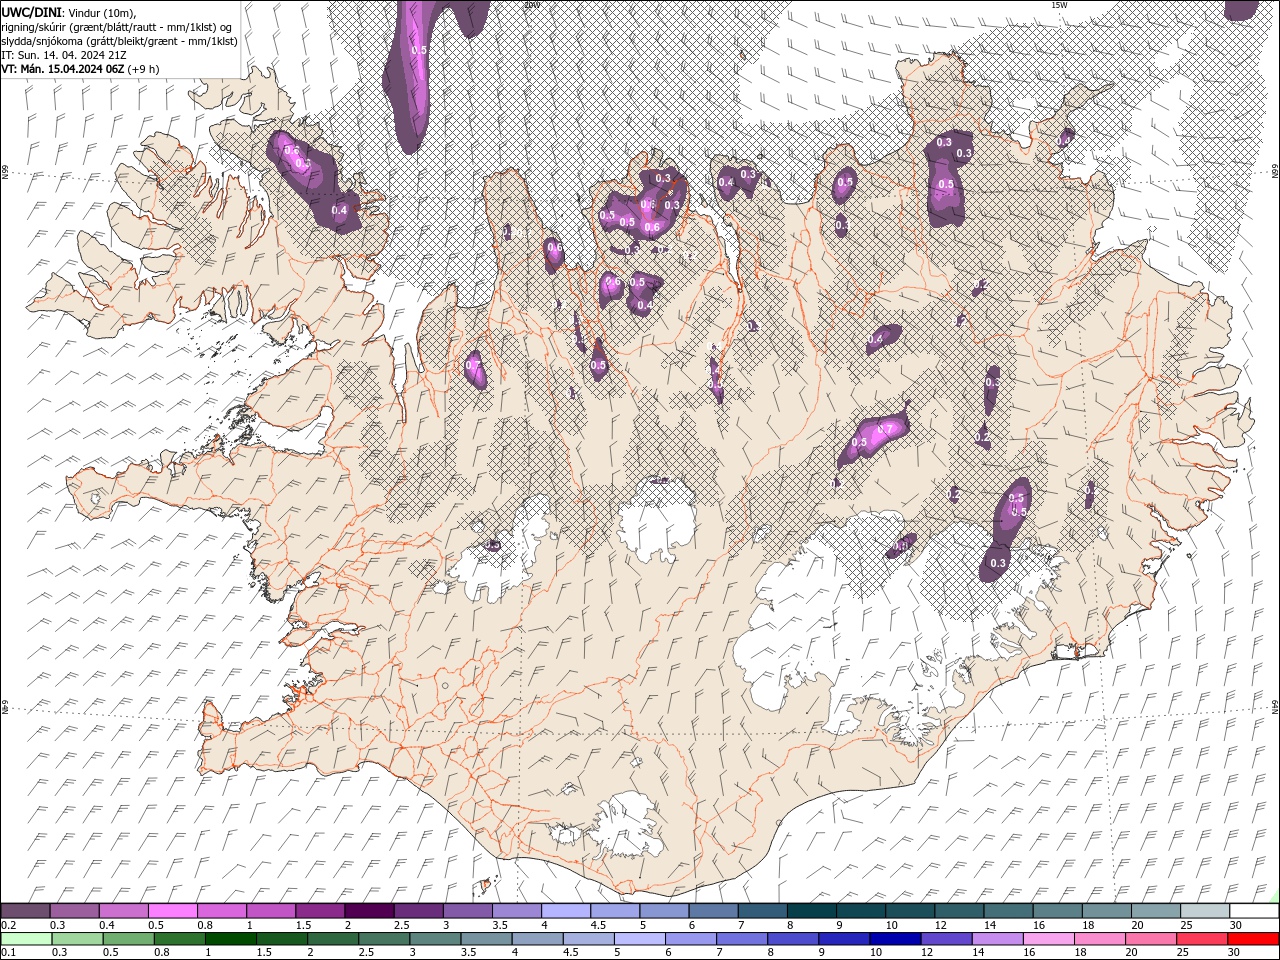This screenshot has width=1280, height=960.
Task: Click the '4.5' tick label under upper legend
Action: pos(598,926)
